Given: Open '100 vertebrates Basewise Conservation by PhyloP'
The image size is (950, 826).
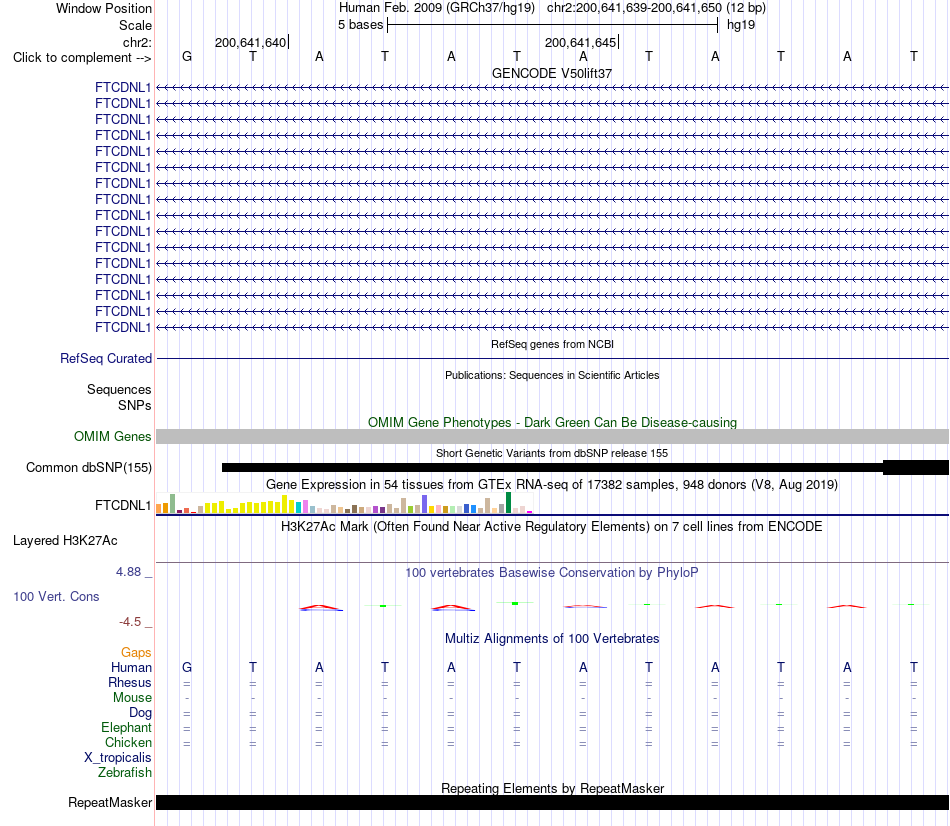Looking at the screenshot, I should coord(552,573).
